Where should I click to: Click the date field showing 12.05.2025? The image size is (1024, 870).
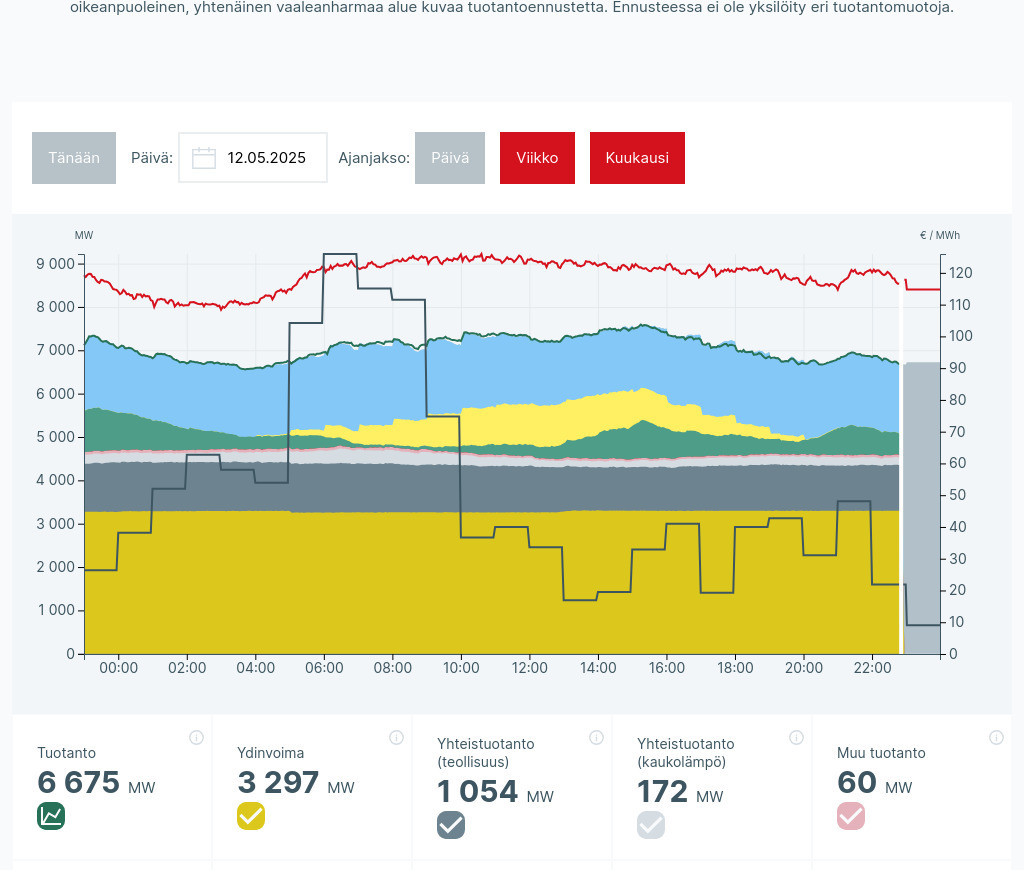click(265, 158)
